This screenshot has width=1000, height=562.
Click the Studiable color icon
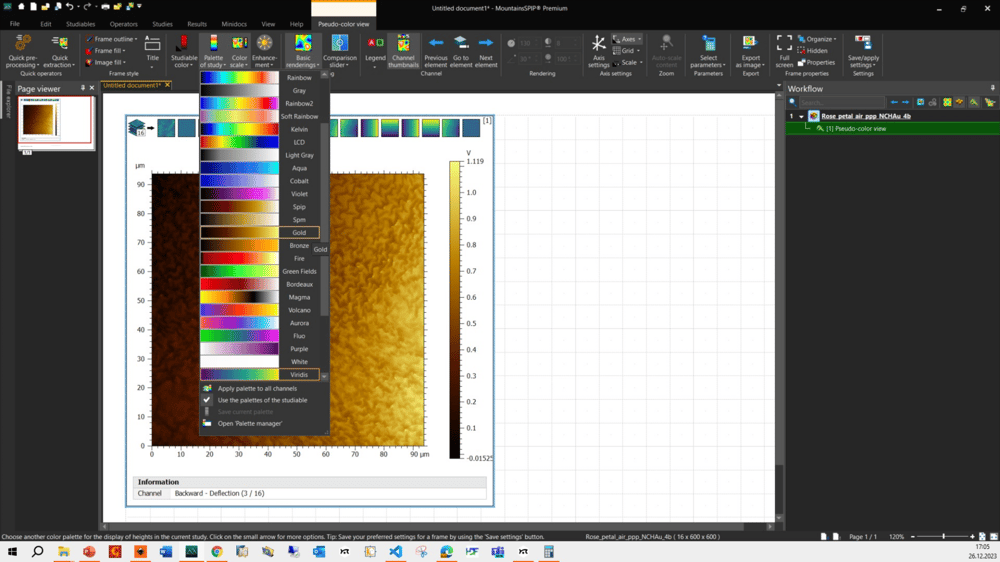[183, 43]
